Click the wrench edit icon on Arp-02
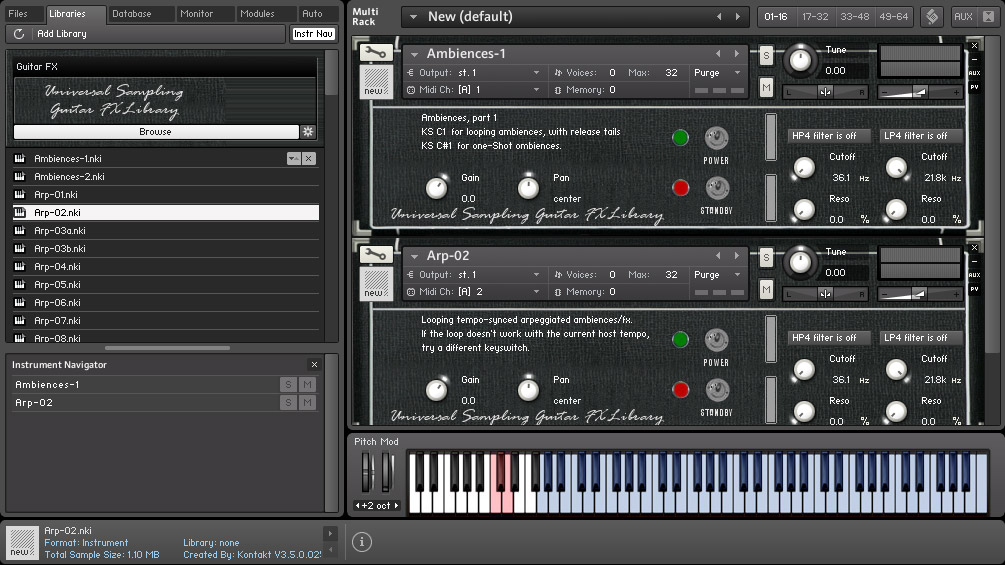The width and height of the screenshot is (1005, 565). tap(376, 256)
